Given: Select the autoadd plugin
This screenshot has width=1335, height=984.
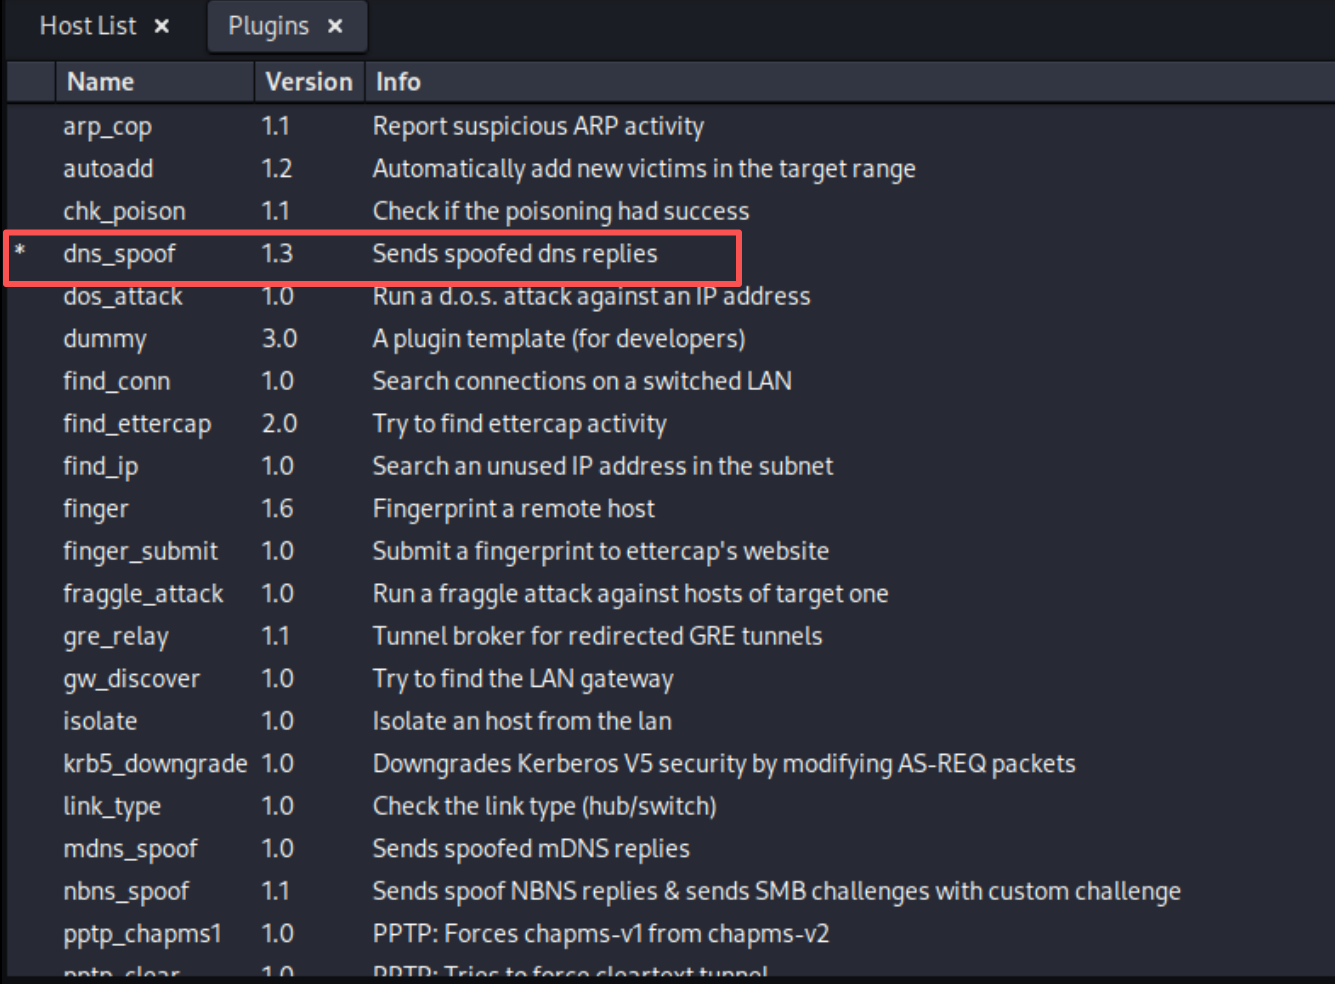Looking at the screenshot, I should pos(108,169).
